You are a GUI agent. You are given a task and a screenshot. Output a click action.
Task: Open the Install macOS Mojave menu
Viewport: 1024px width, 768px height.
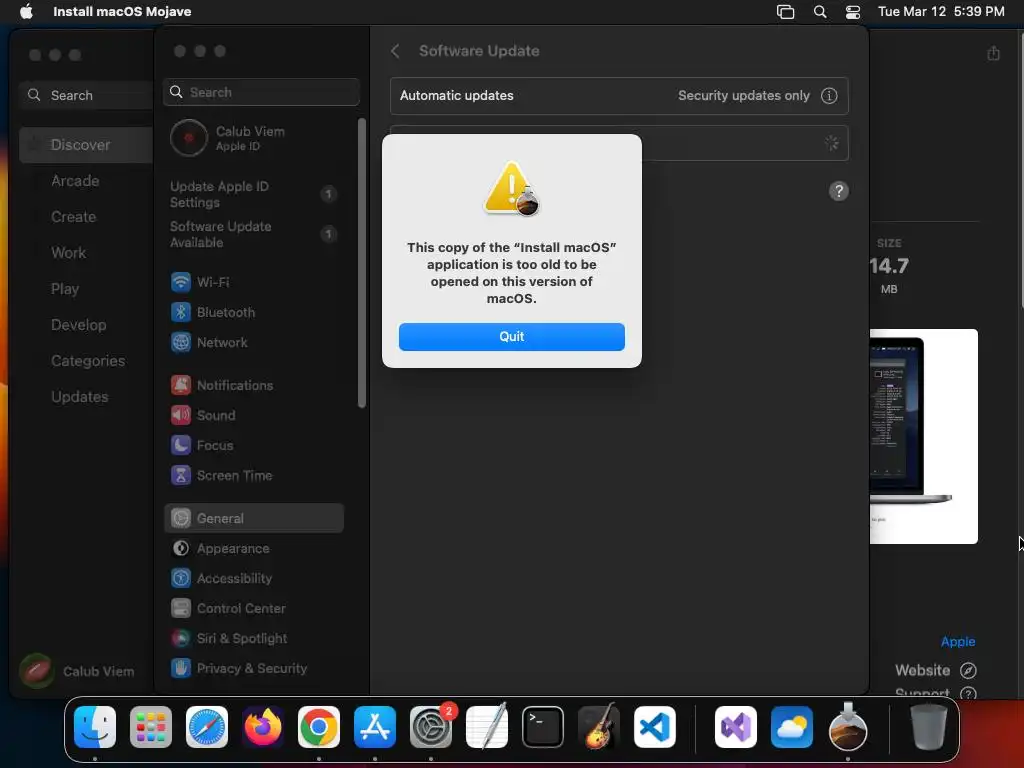point(122,11)
